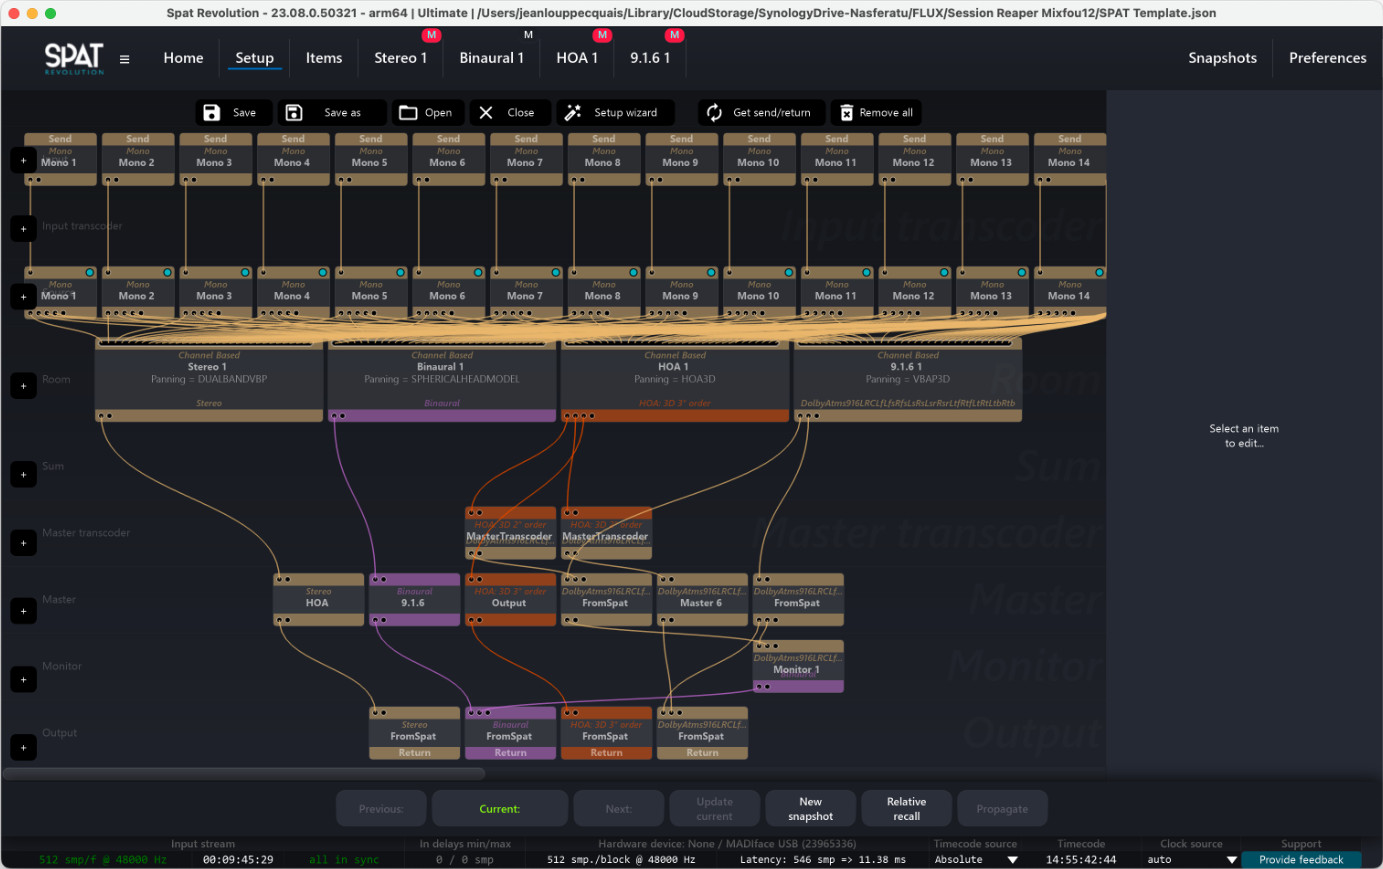The width and height of the screenshot is (1383, 869).
Task: Click the Save floppy disk icon
Action: point(212,113)
